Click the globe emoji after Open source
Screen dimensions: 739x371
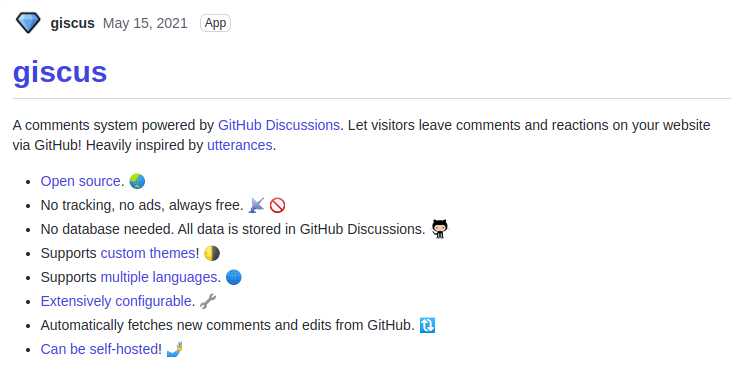coord(137,181)
